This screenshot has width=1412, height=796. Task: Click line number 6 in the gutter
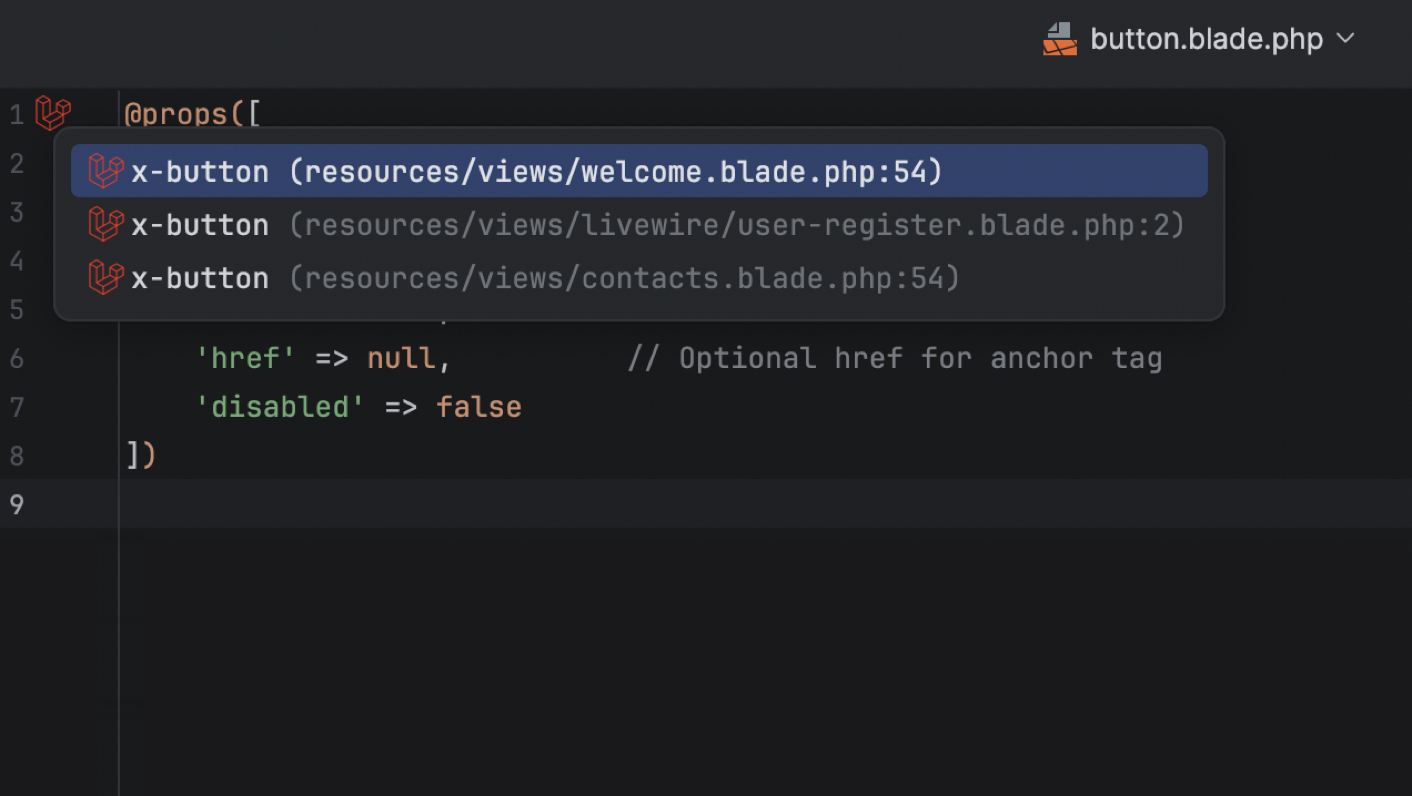click(16, 358)
